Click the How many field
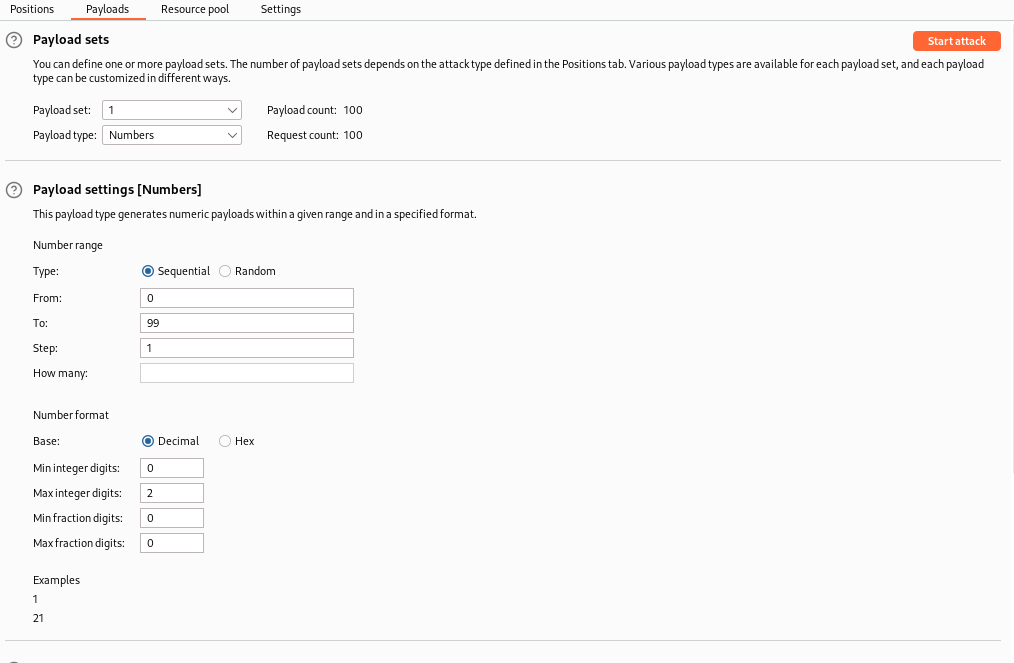This screenshot has width=1014, height=663. click(247, 373)
